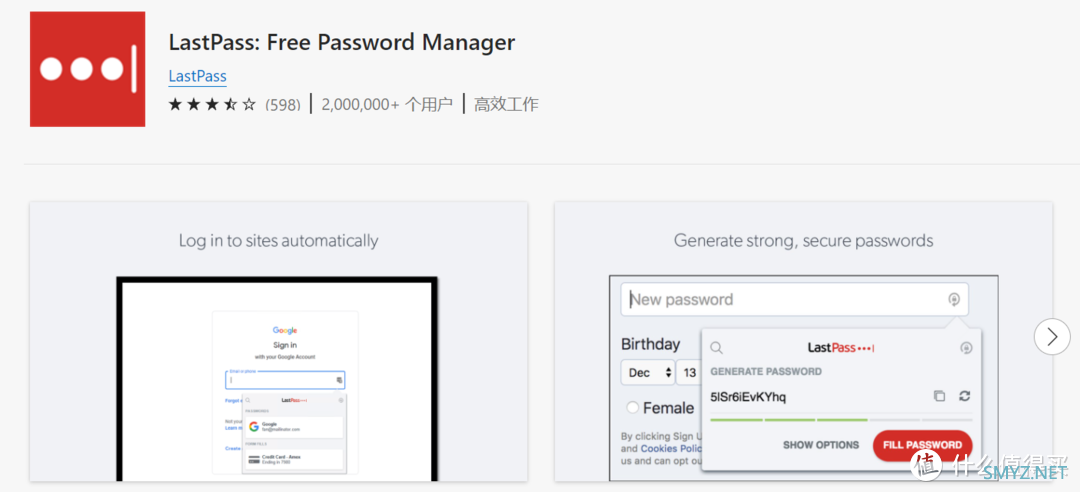
Task: Click SHOW OPTIONS in the password popup
Action: [x=821, y=445]
